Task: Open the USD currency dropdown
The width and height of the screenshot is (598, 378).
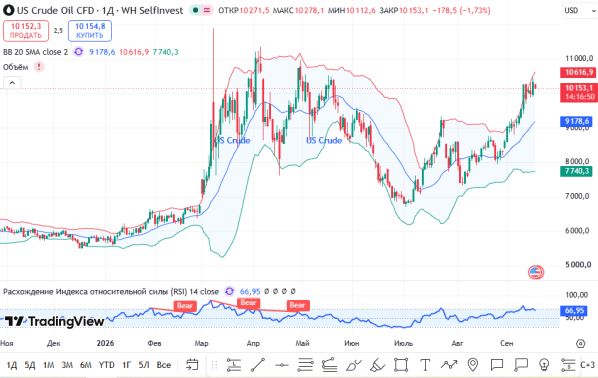Action: coord(580,10)
